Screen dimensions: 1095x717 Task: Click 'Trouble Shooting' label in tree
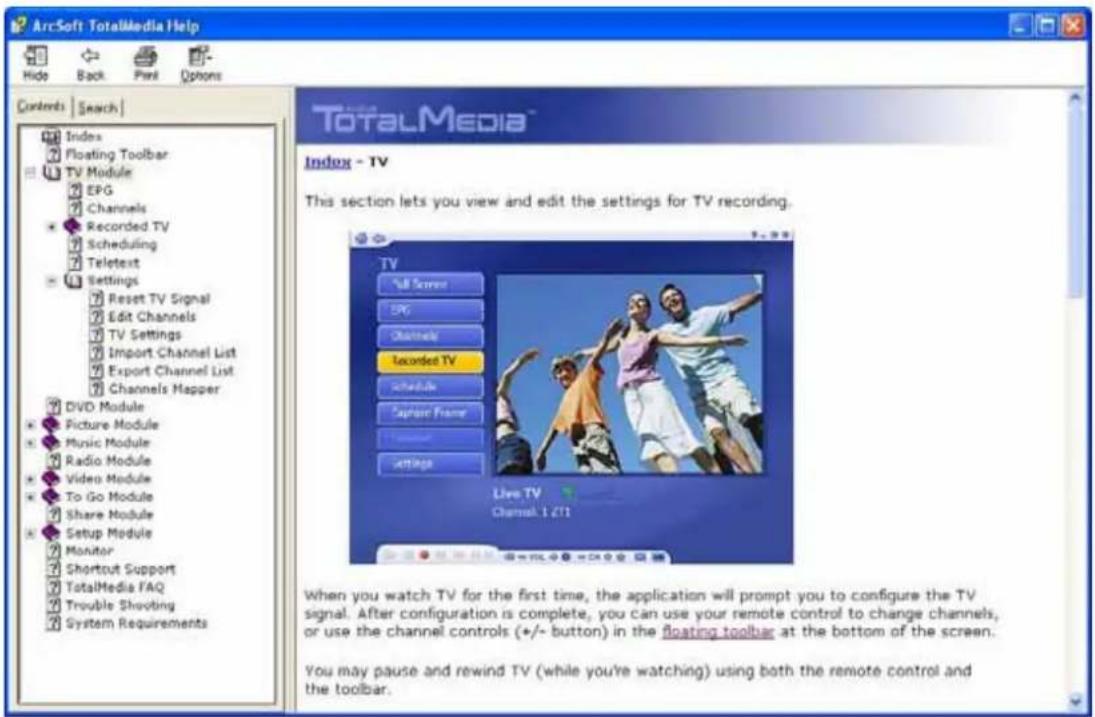[x=120, y=605]
